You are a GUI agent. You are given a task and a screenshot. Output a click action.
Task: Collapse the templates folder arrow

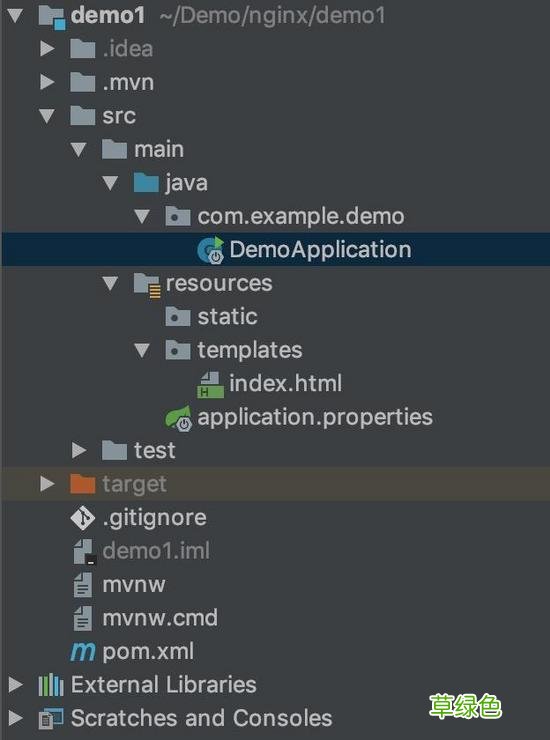142,350
